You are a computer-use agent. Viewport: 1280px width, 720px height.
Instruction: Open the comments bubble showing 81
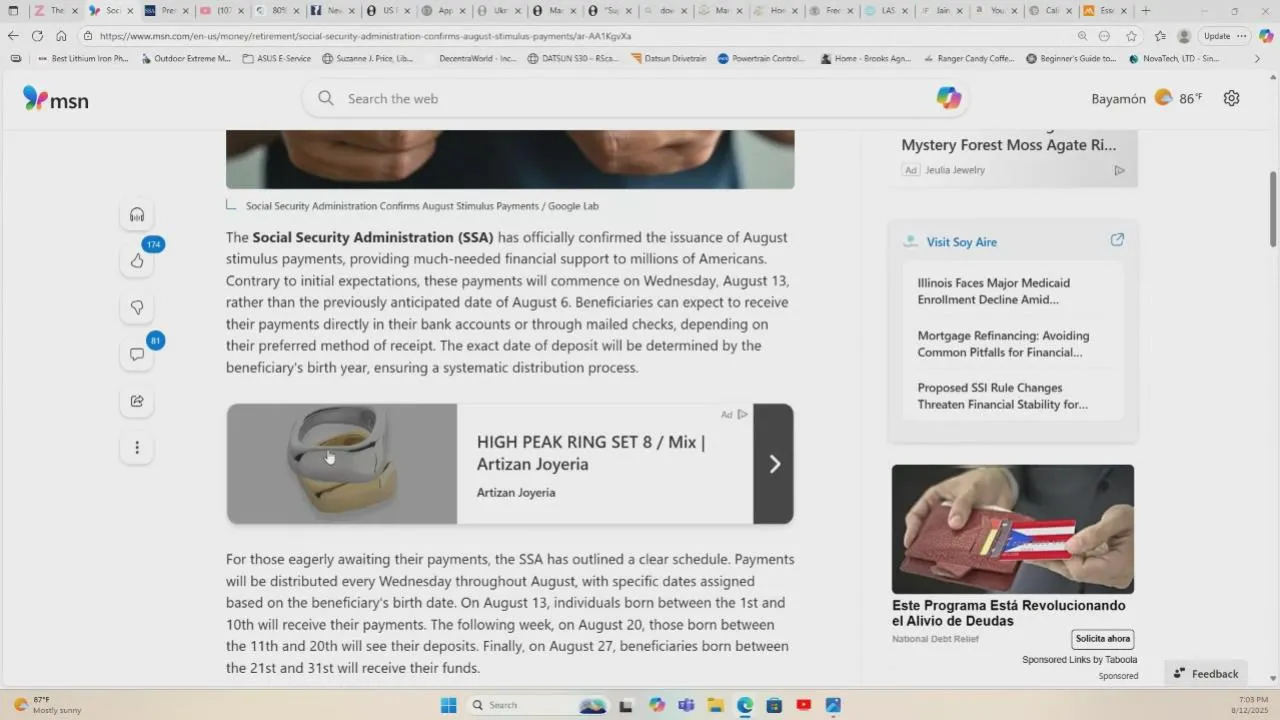(137, 354)
